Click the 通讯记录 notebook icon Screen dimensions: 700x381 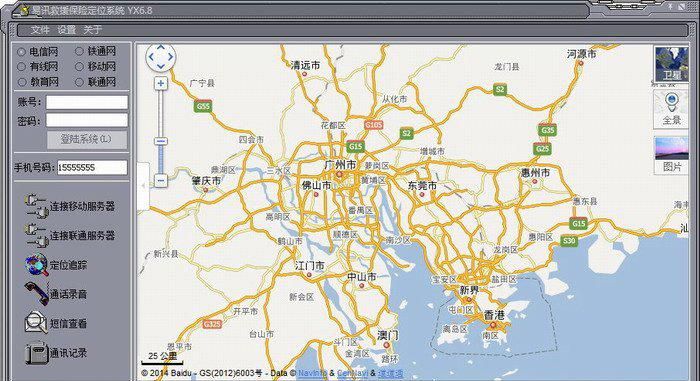(37, 353)
